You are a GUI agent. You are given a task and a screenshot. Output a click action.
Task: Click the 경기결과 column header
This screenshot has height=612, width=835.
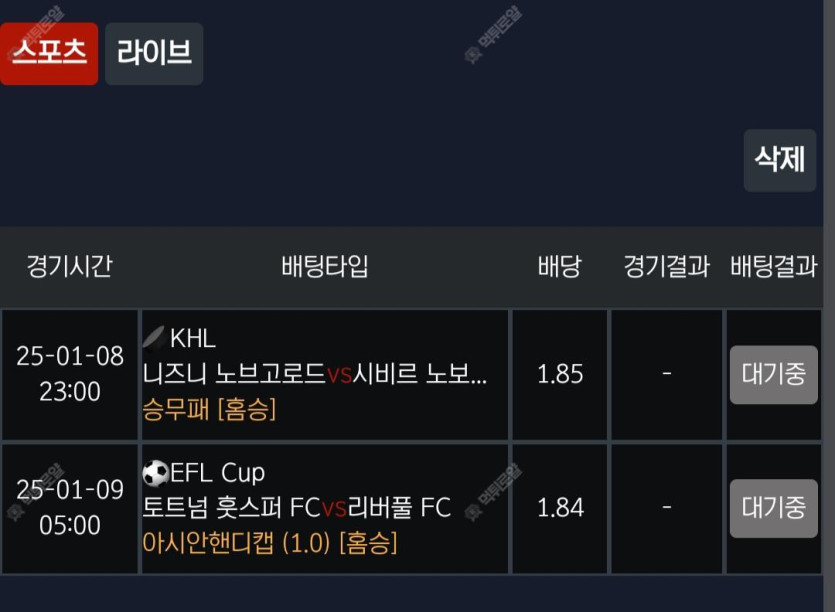(666, 267)
